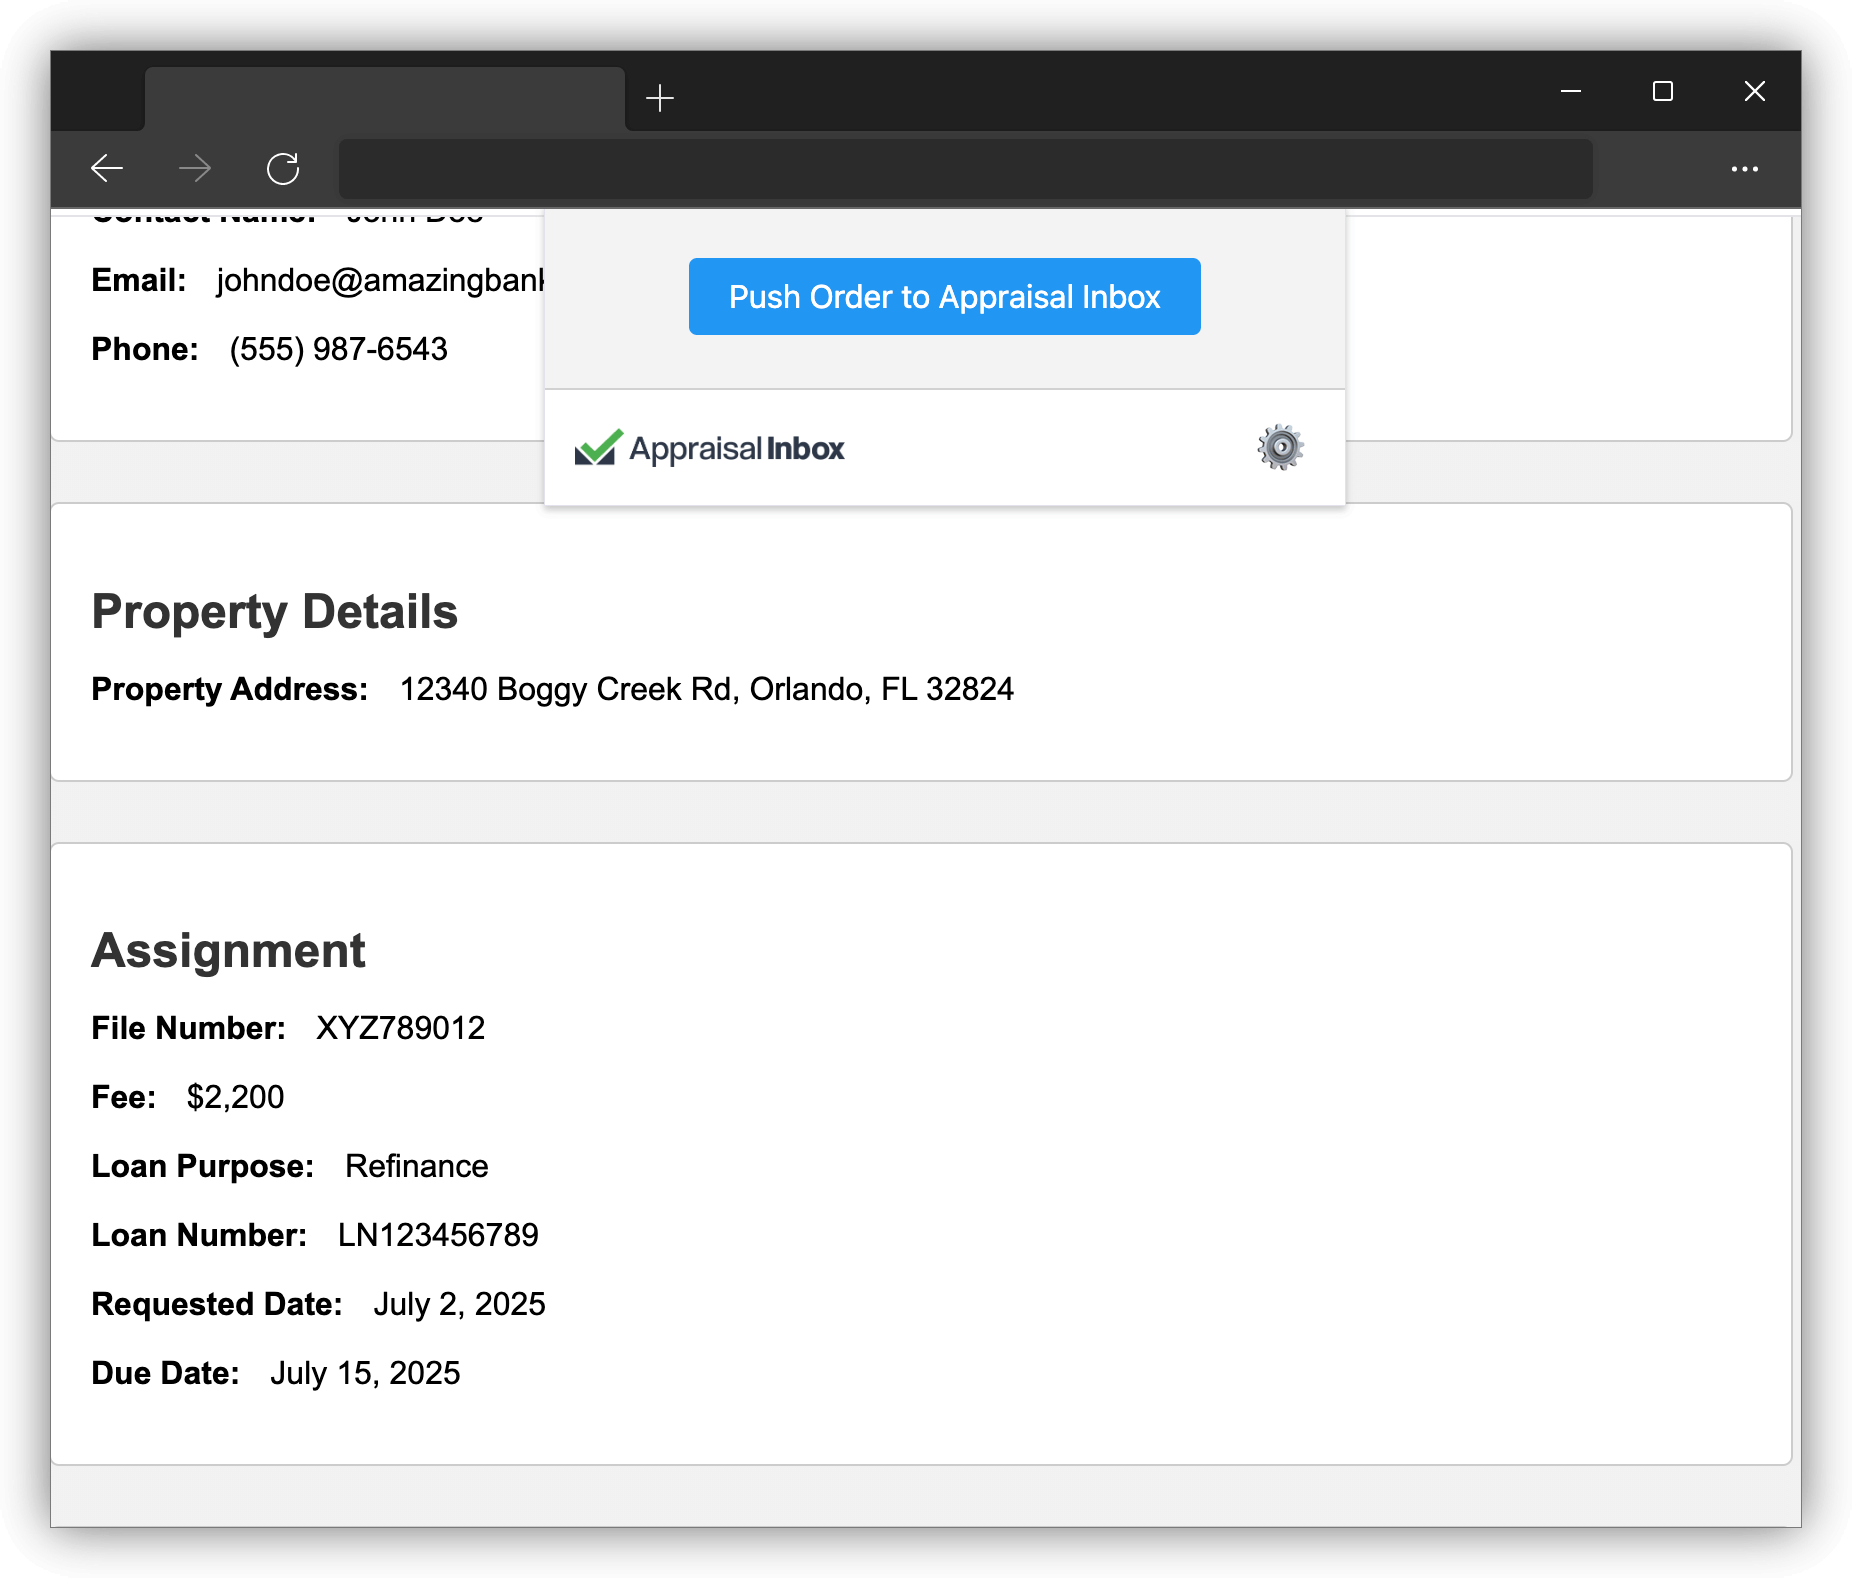Reload the page with the refresh icon
This screenshot has height=1578, width=1852.
(x=283, y=168)
